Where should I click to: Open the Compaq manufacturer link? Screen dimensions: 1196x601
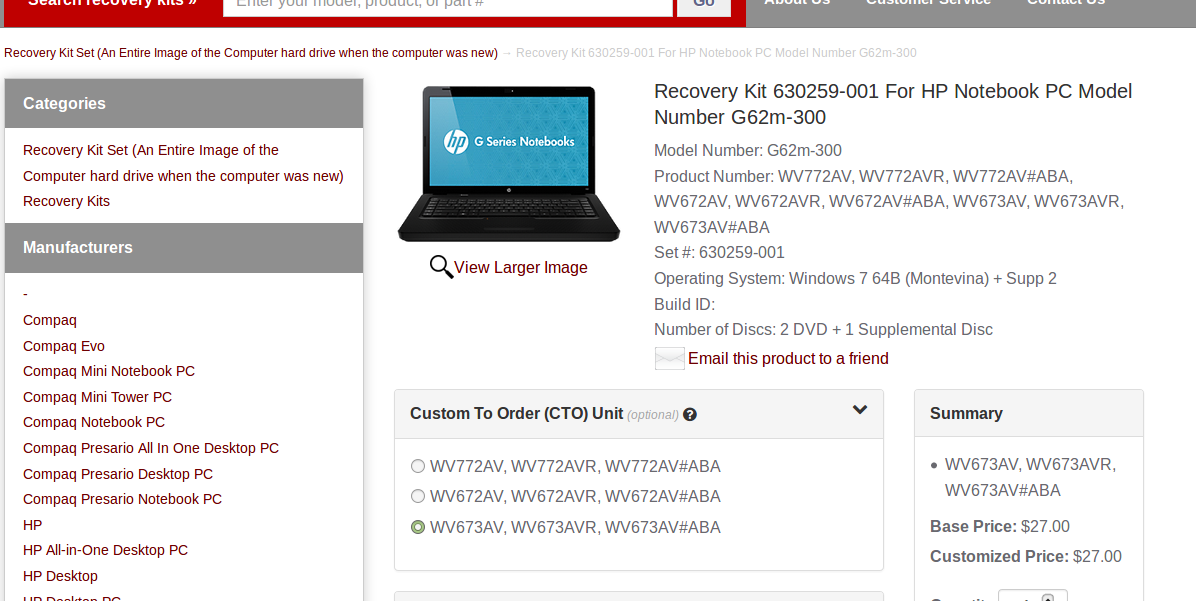(50, 320)
